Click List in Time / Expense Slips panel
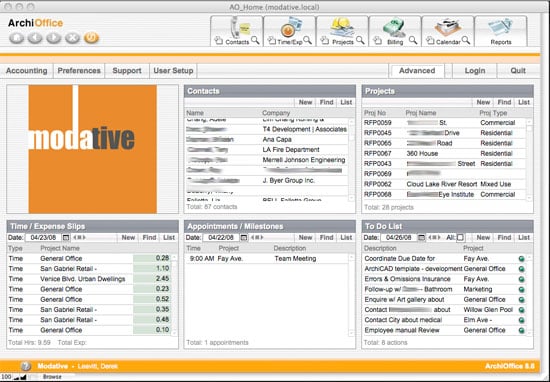 (169, 237)
